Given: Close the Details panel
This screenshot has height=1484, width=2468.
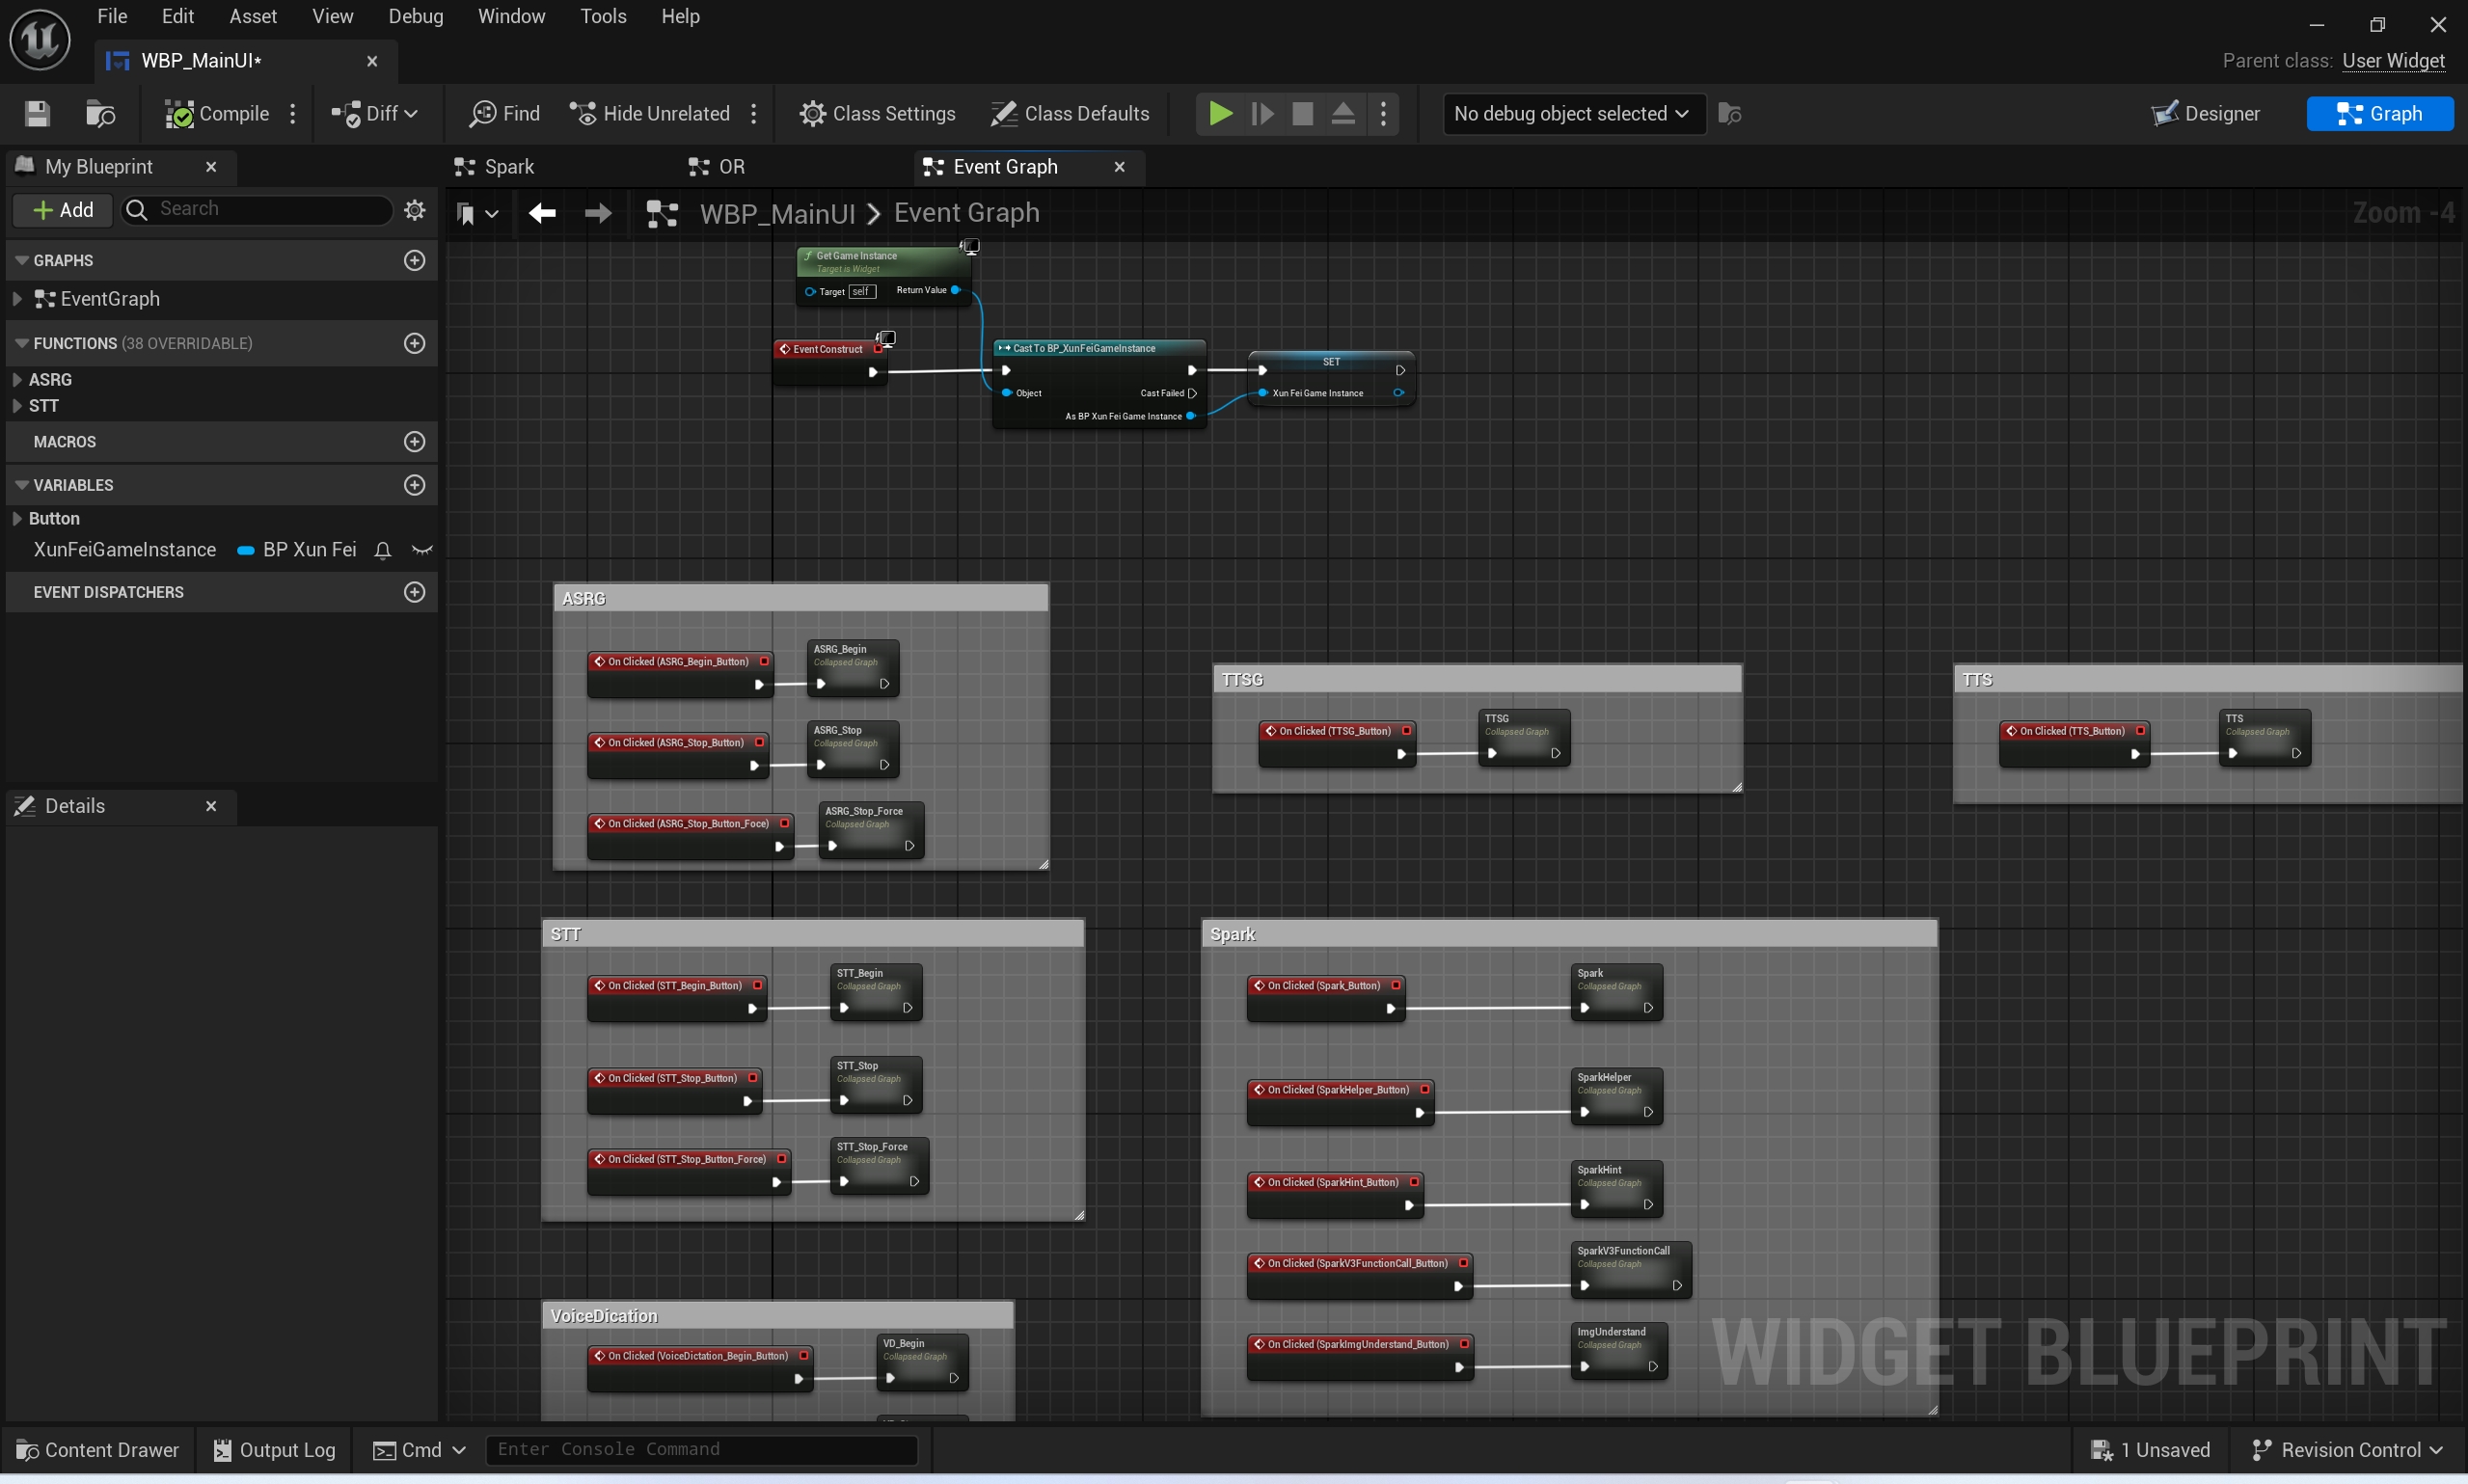Looking at the screenshot, I should 211,806.
